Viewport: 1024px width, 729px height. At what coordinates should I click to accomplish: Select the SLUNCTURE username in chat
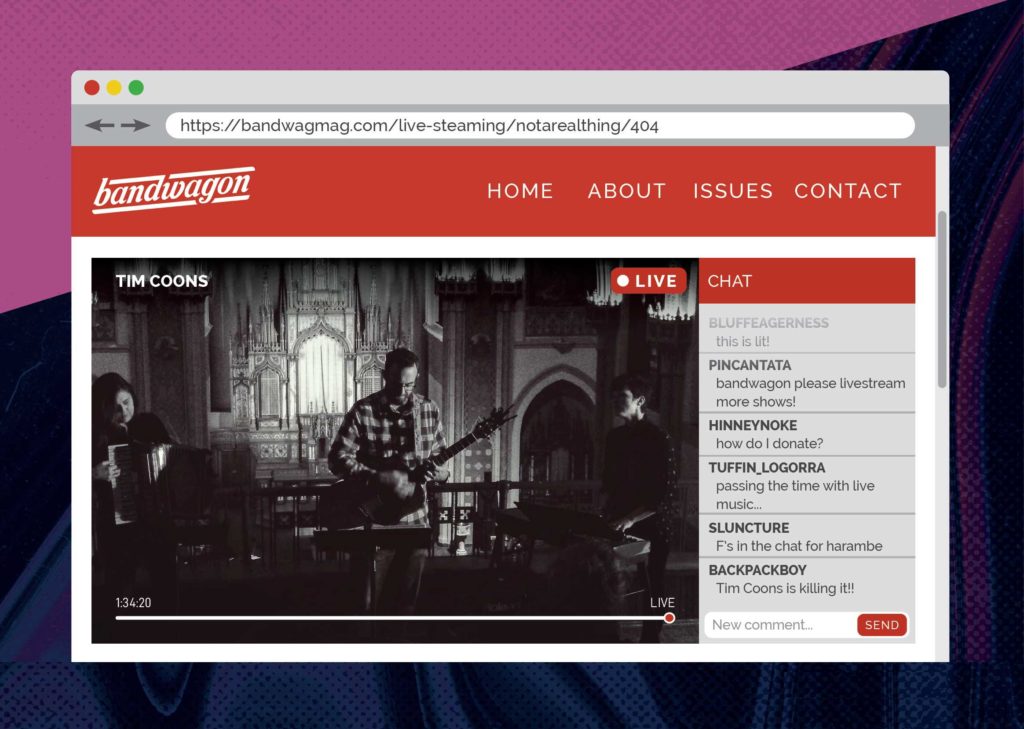[x=749, y=528]
